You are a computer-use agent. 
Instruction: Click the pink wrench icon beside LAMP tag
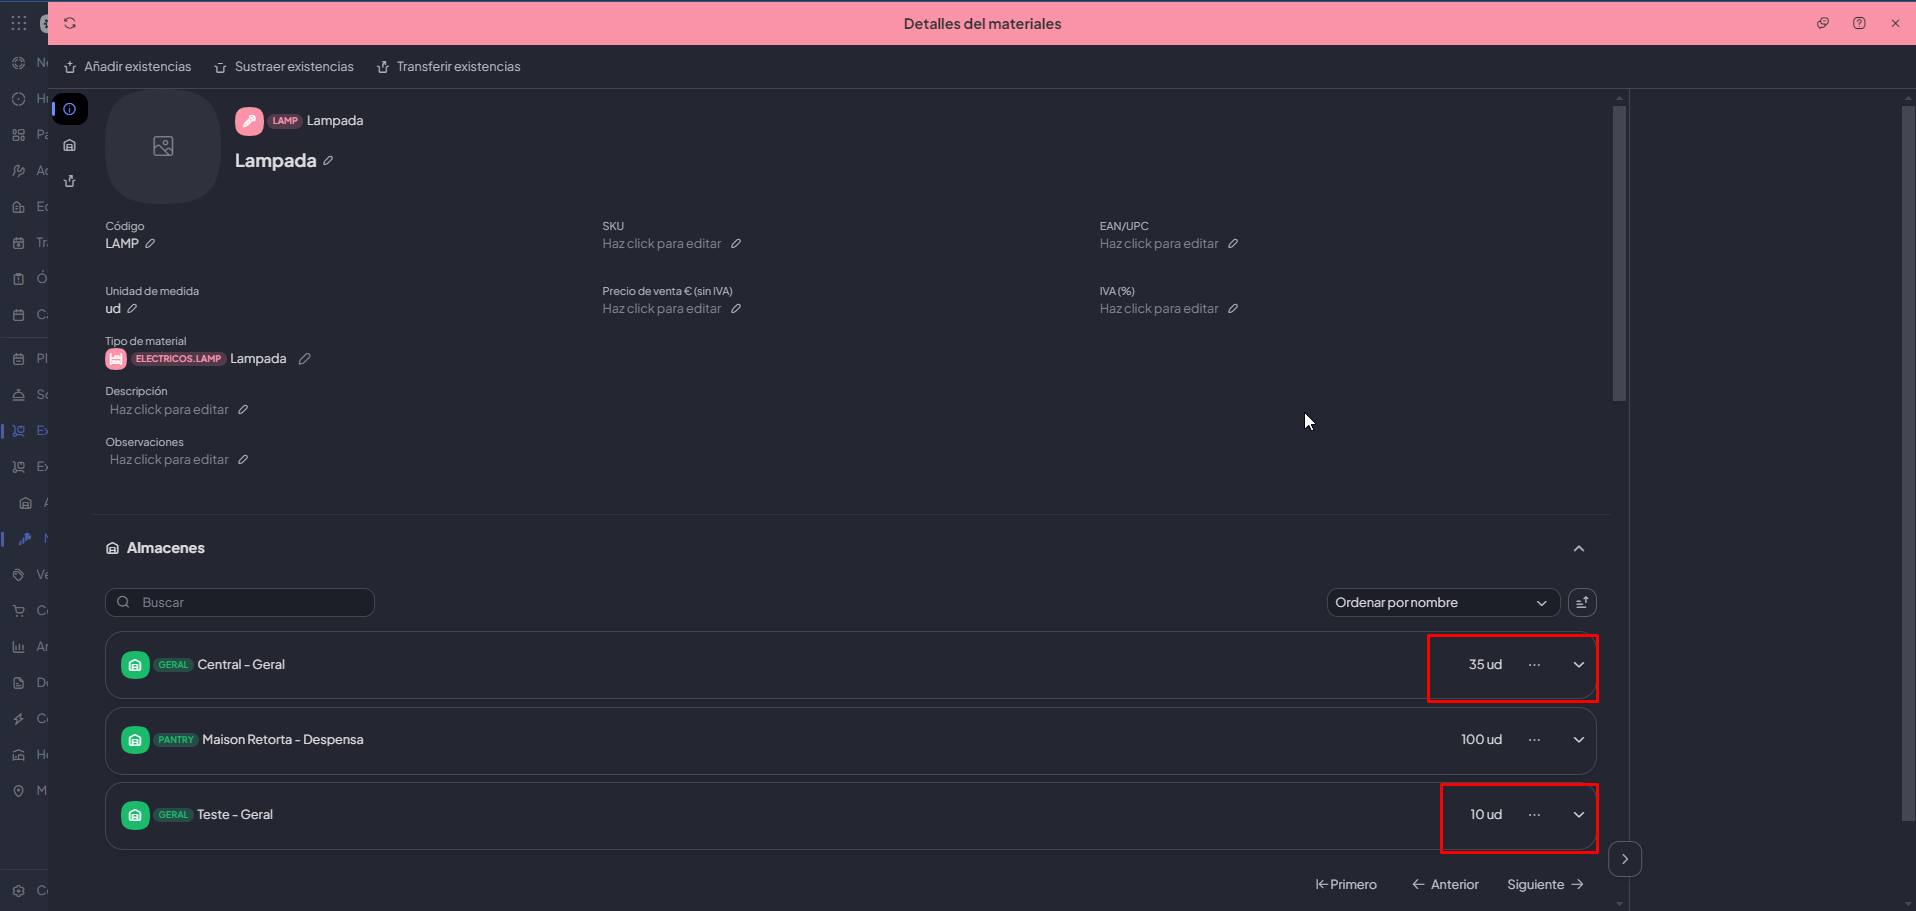(x=249, y=121)
